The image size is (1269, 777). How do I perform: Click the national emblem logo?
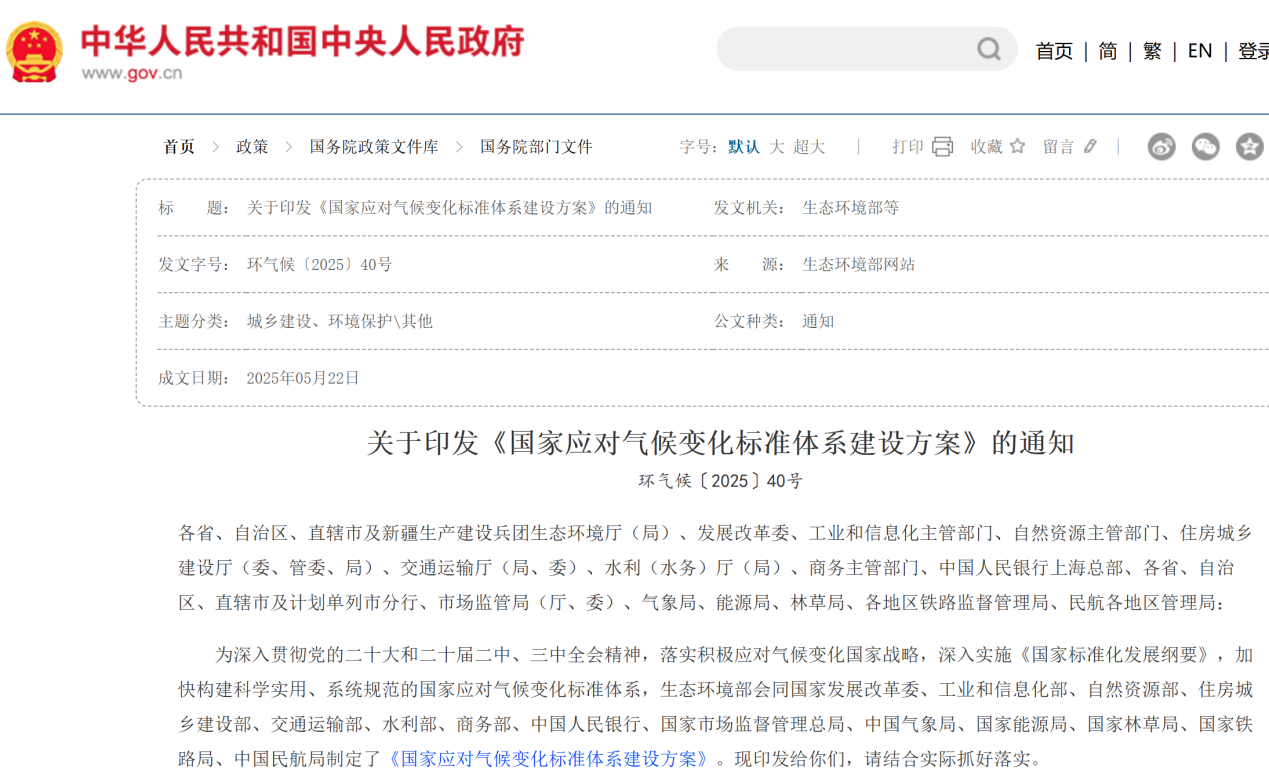35,51
